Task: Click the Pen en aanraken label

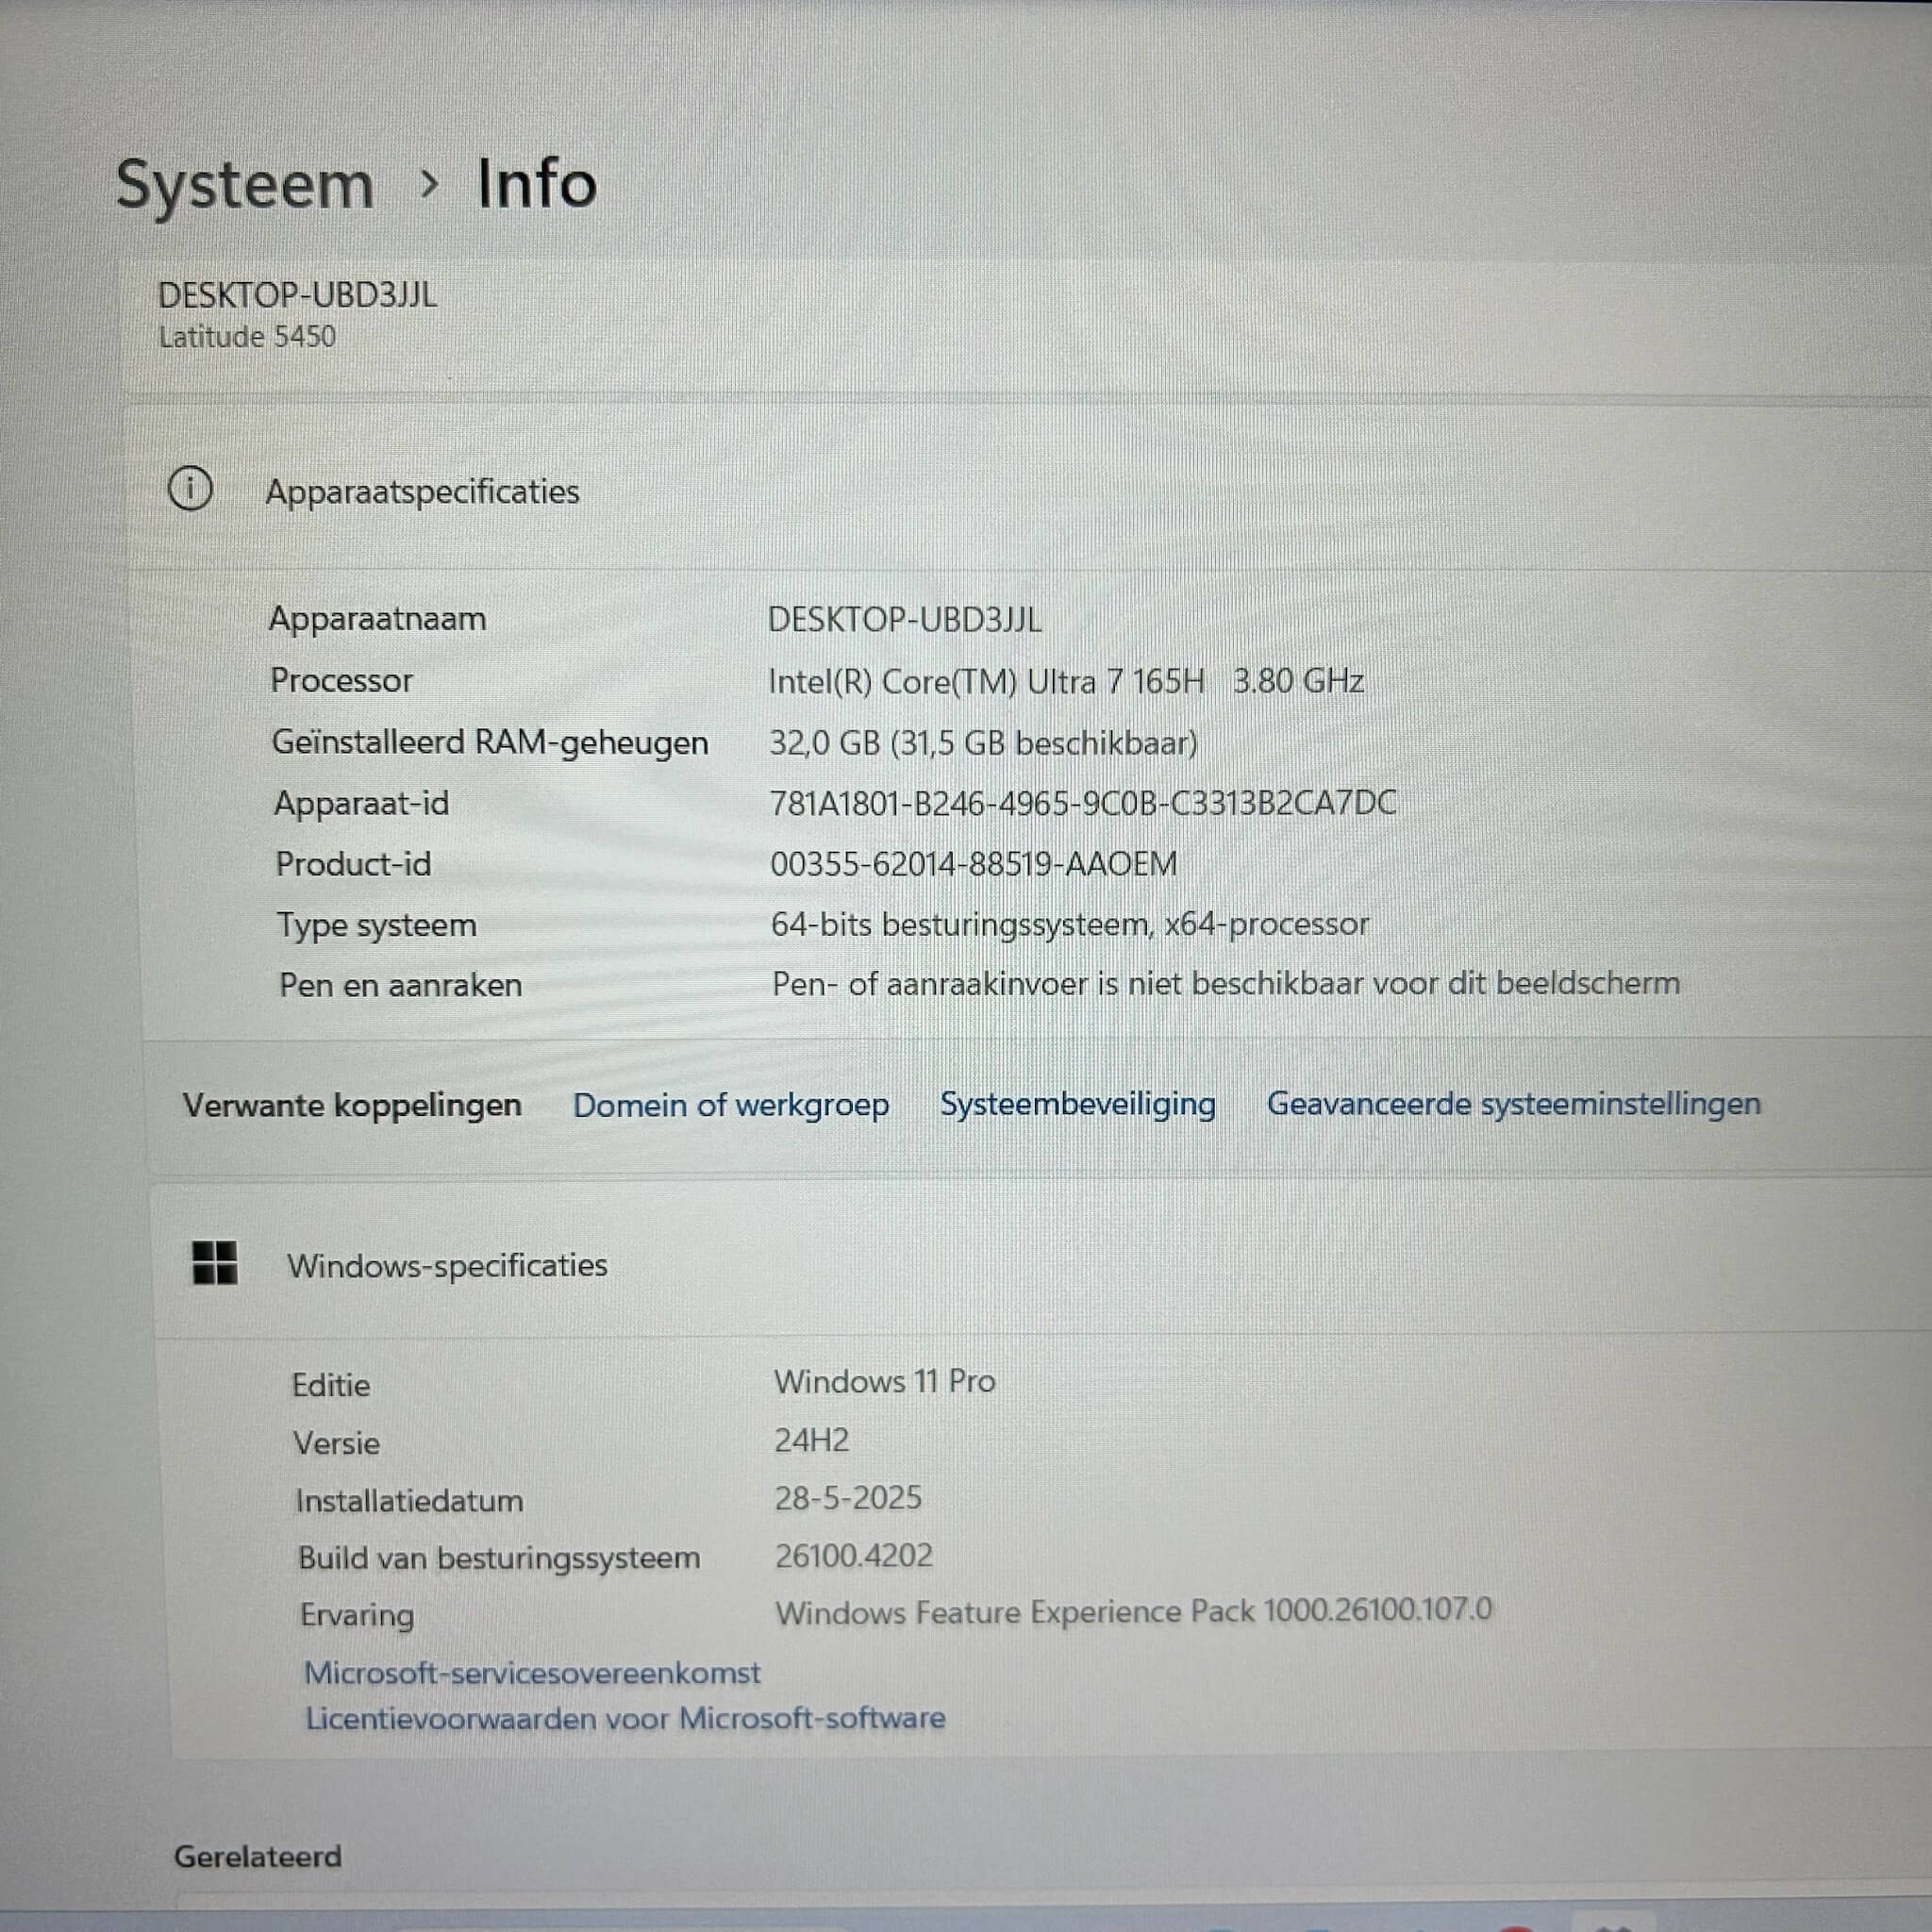Action: tap(400, 986)
